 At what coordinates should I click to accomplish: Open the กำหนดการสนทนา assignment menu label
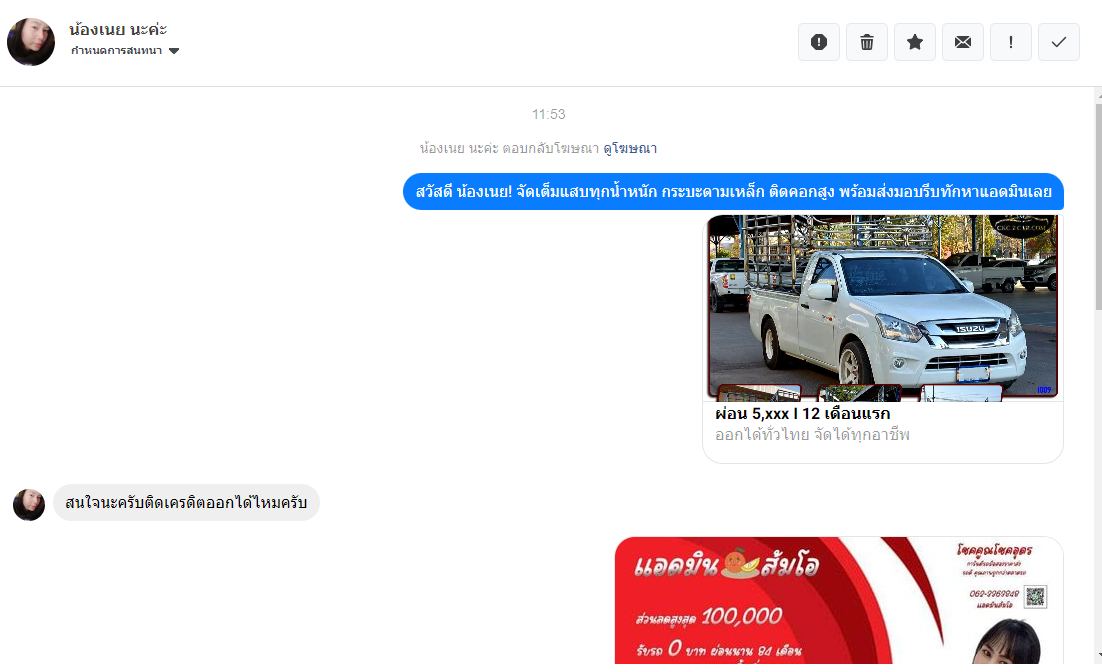pos(116,51)
